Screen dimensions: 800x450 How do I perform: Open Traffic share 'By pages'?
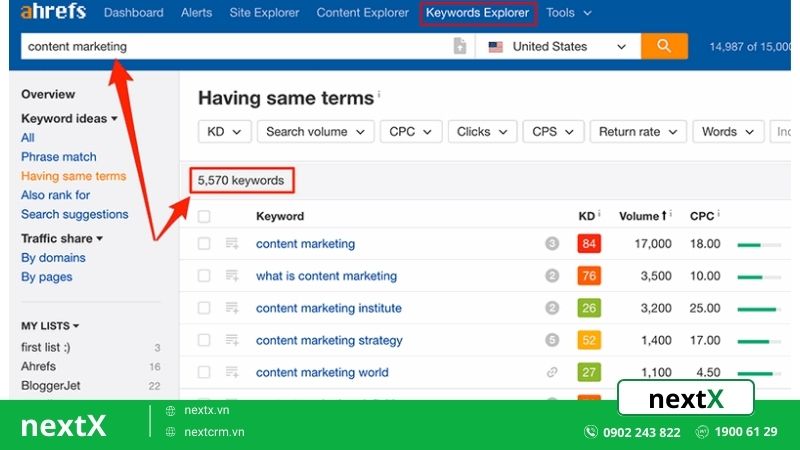(46, 277)
